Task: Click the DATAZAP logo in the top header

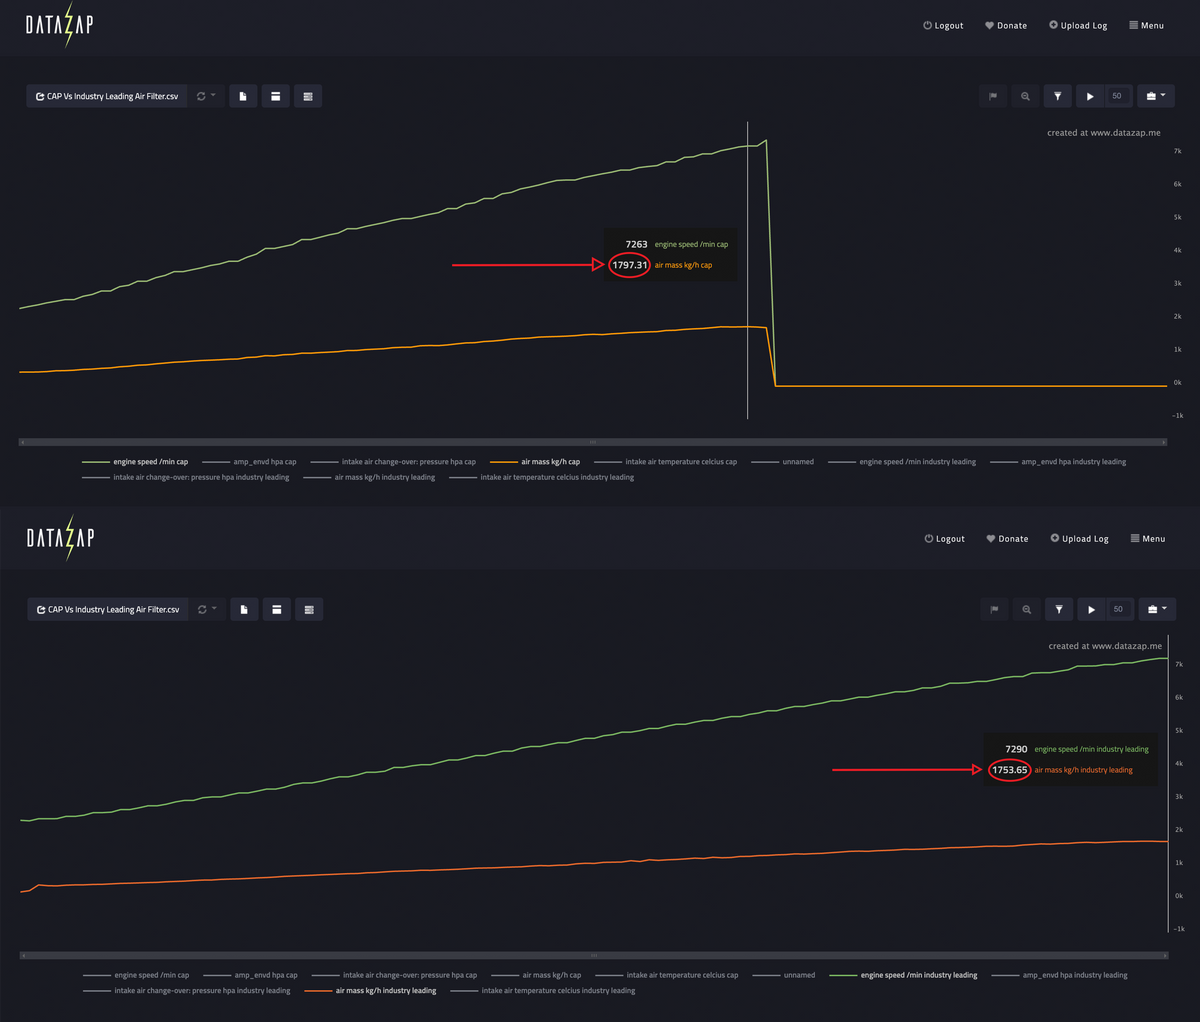Action: click(x=59, y=26)
